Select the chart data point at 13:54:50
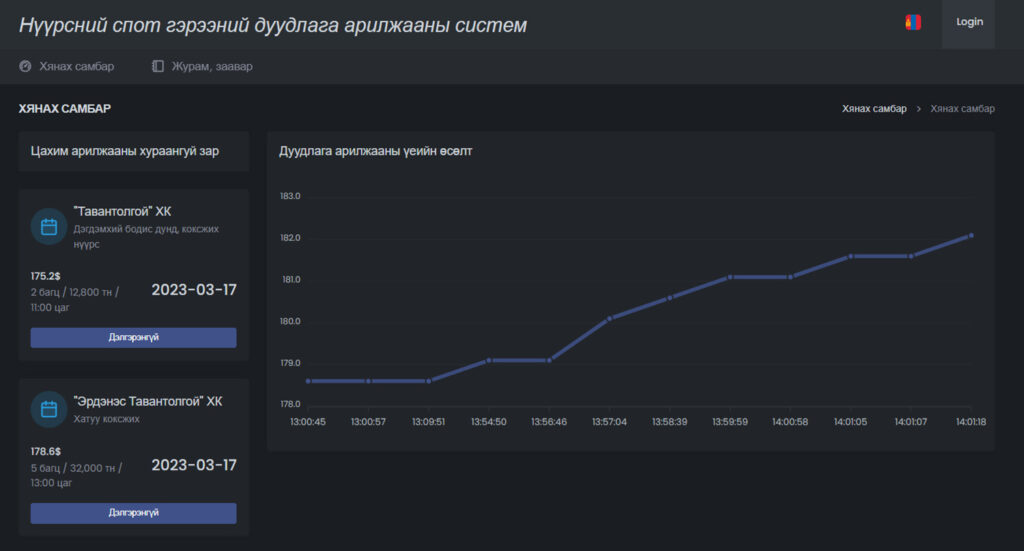1024x551 pixels. [x=489, y=360]
